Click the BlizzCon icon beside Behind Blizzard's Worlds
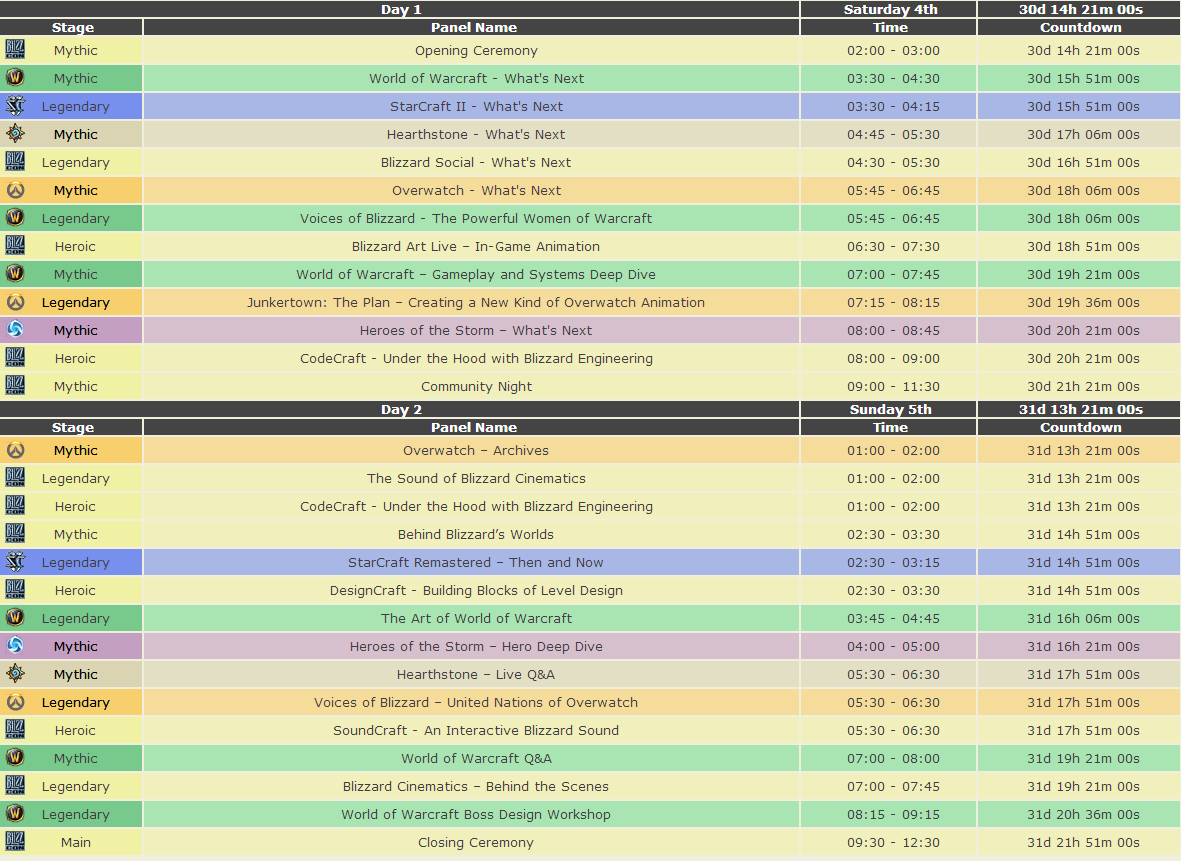Image resolution: width=1181 pixels, height=861 pixels. pyautogui.click(x=15, y=533)
